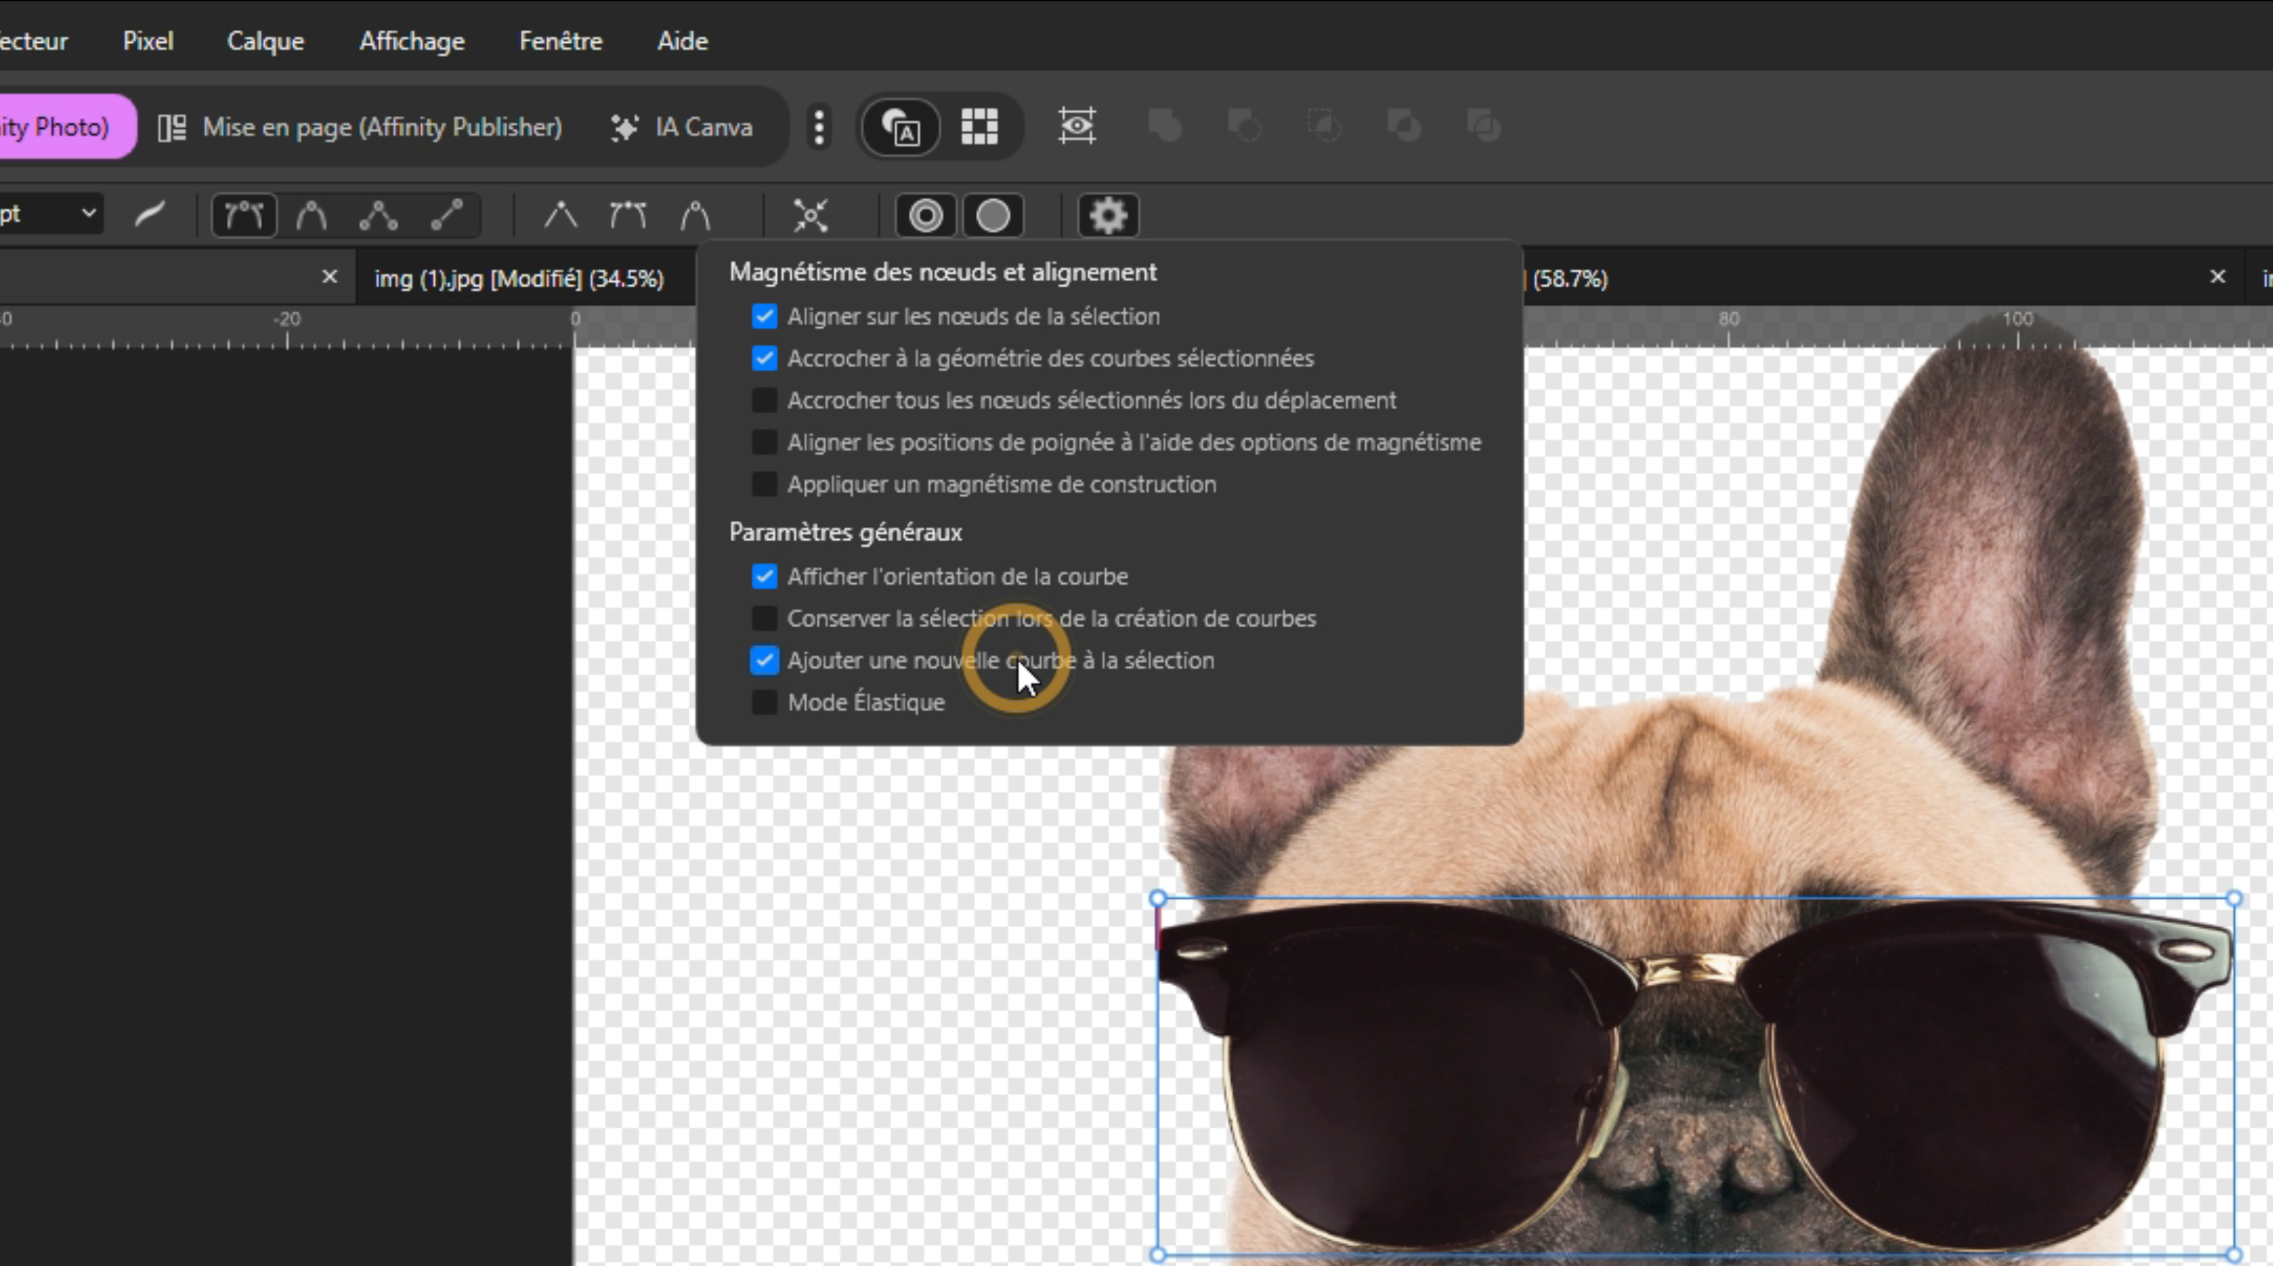Switch to img (1).jpg tab
This screenshot has height=1266, width=2273.
click(x=518, y=278)
